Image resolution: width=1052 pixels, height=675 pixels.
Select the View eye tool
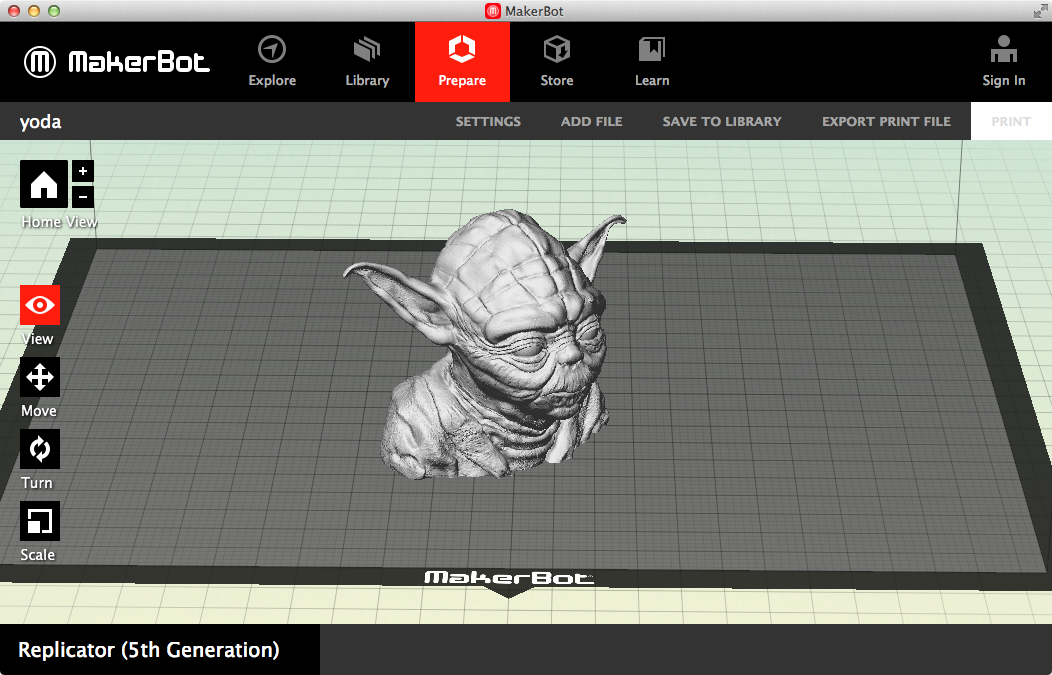tap(40, 305)
